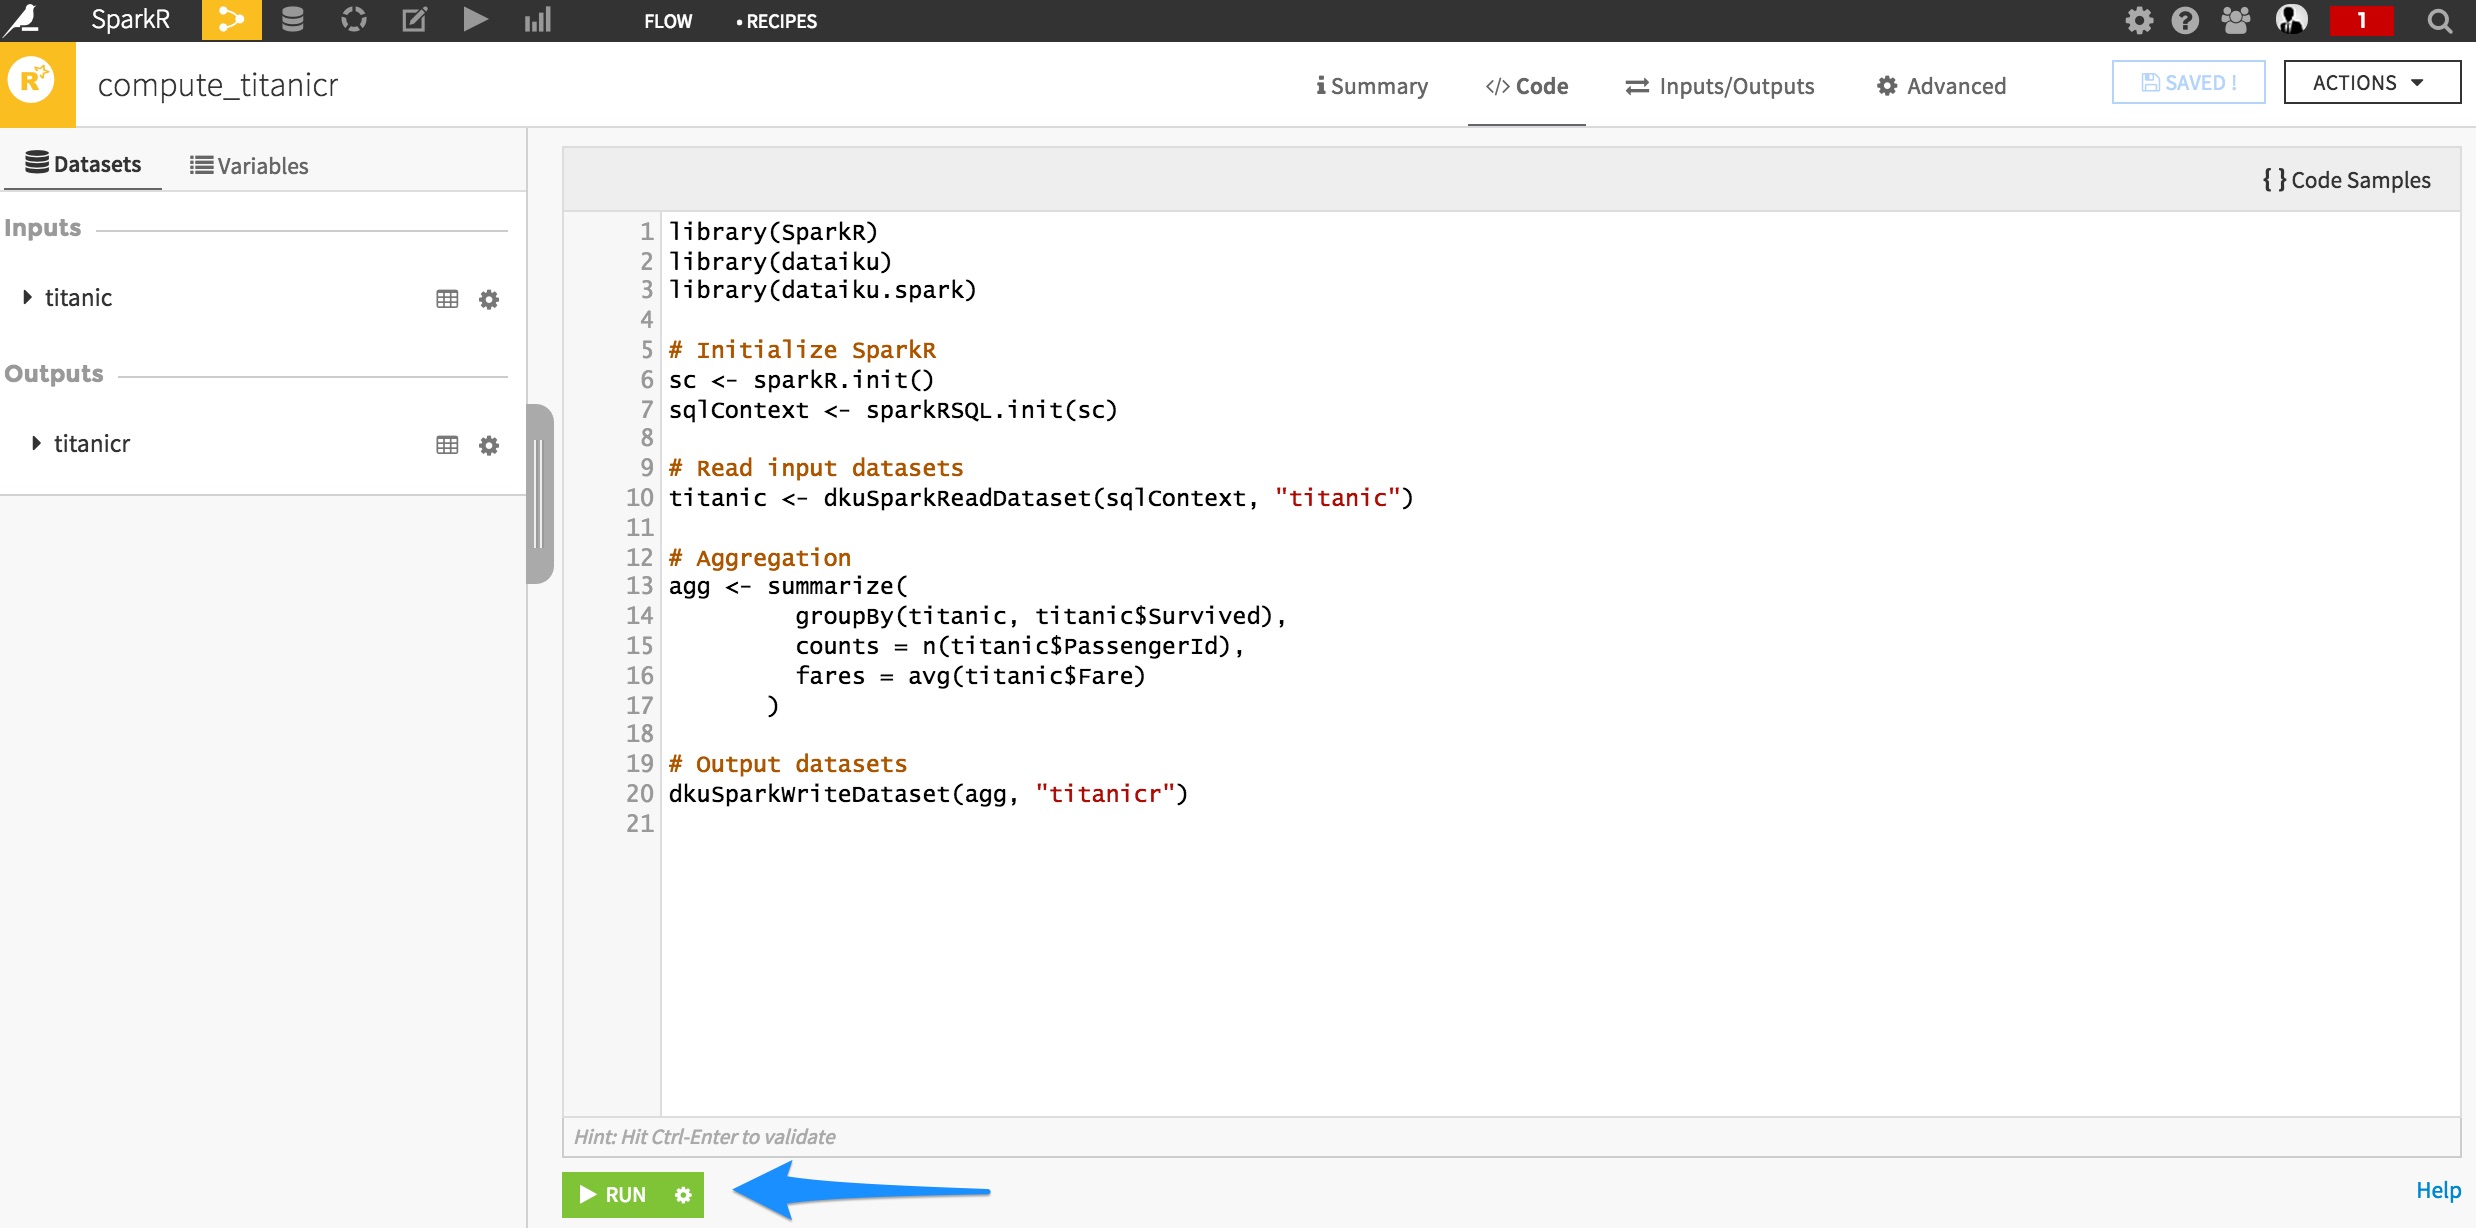Open Code Samples
Viewport: 2476px width, 1228px height.
(2346, 180)
